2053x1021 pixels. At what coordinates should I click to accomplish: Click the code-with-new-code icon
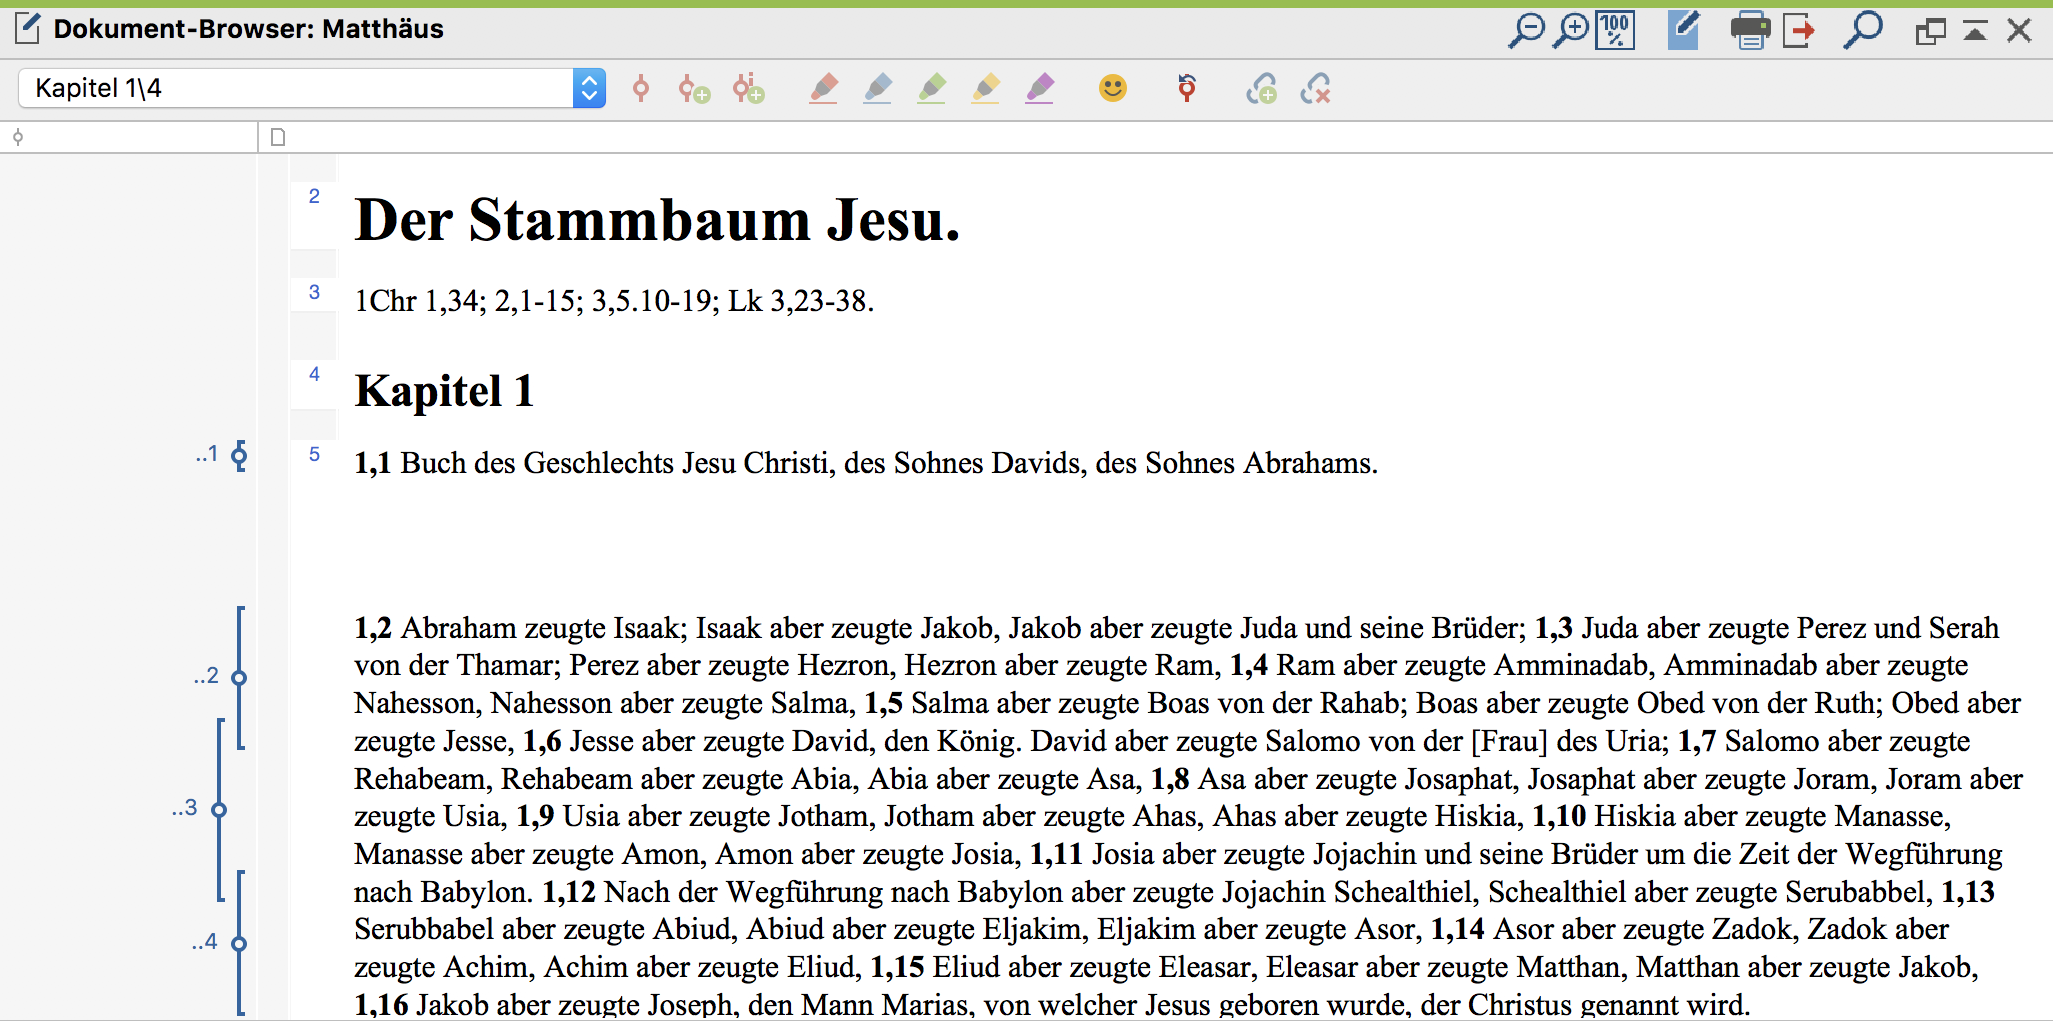tap(694, 89)
